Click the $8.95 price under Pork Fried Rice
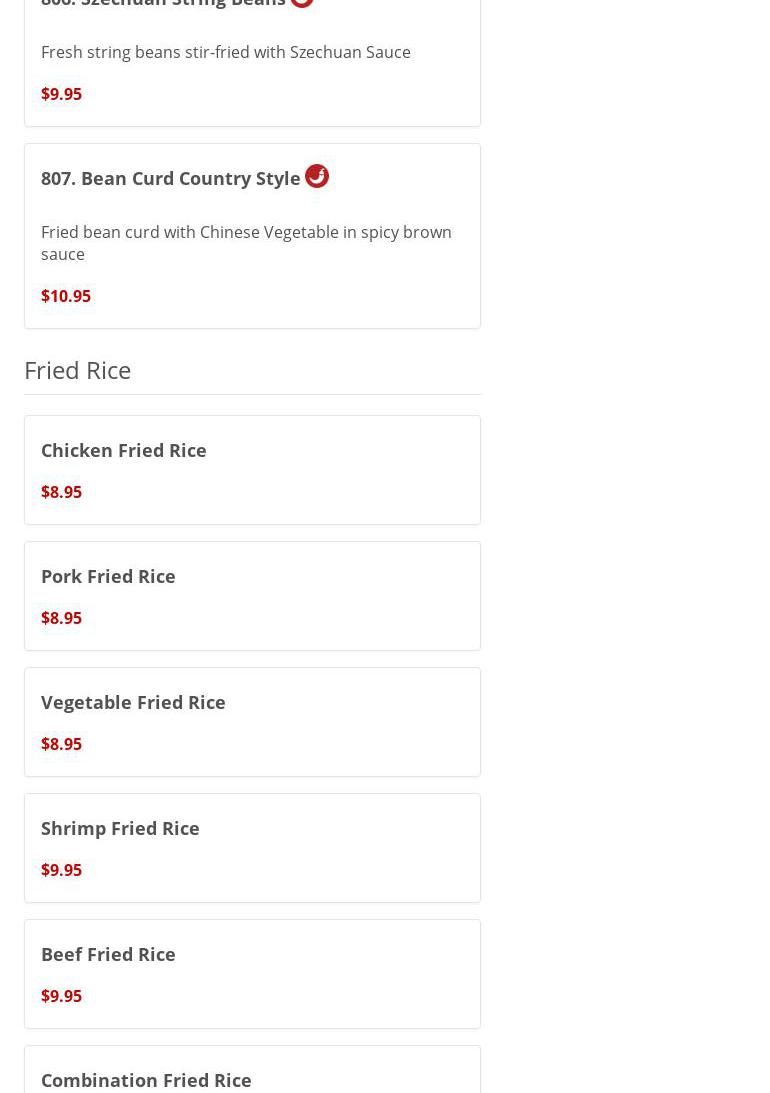The image size is (770, 1093). [x=61, y=618]
